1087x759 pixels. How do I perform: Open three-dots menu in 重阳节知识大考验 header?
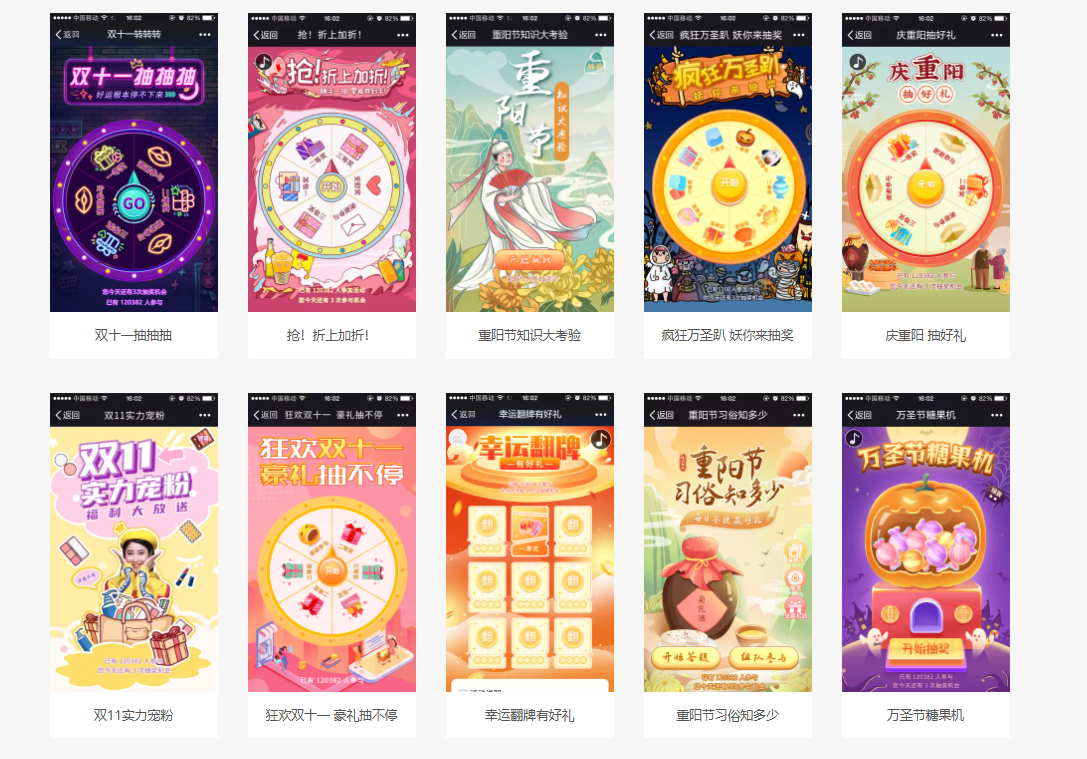coord(600,35)
